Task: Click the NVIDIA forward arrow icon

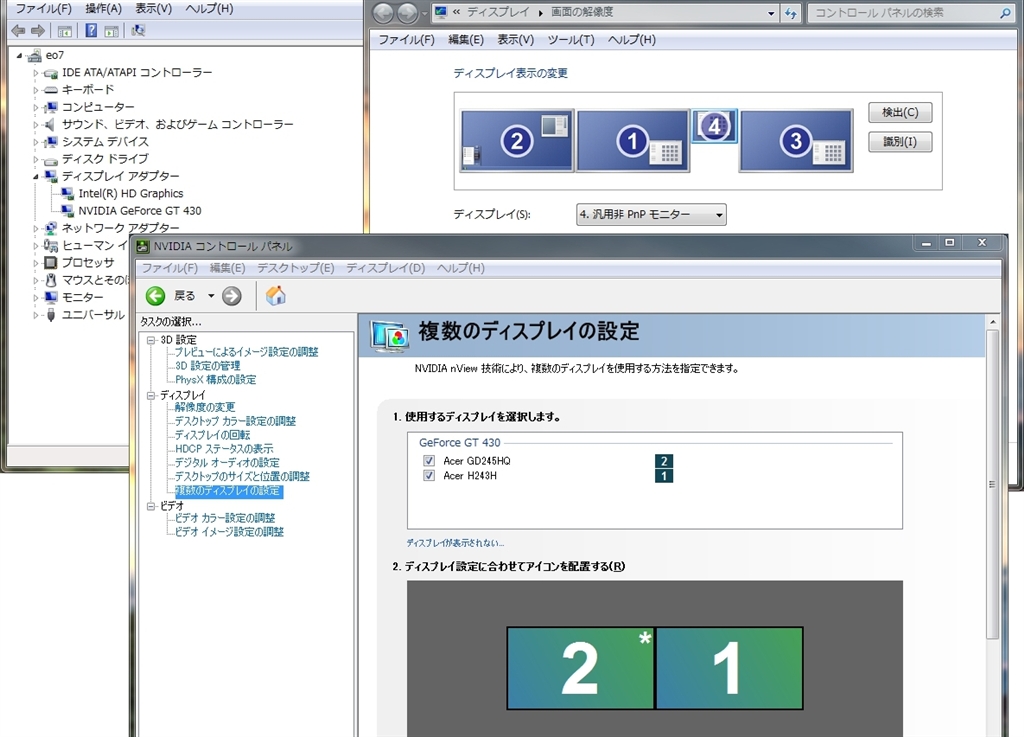Action: pos(231,296)
